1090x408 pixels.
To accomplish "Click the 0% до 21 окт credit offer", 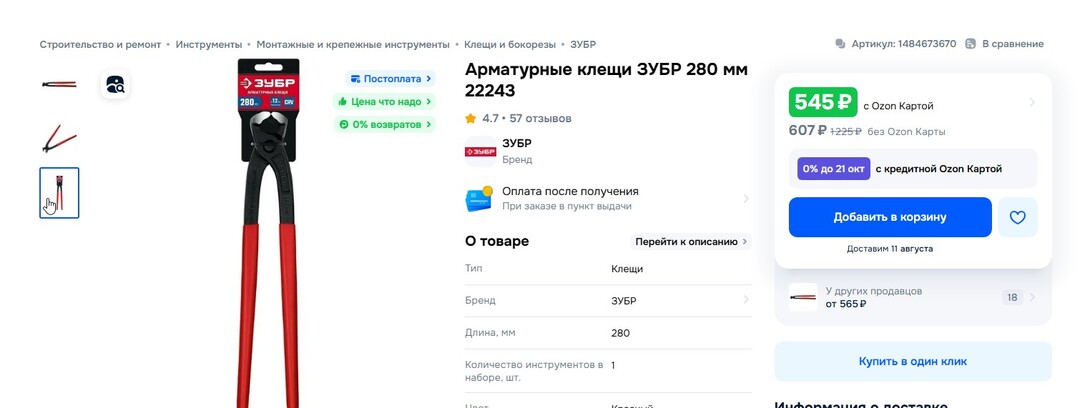I will click(834, 169).
